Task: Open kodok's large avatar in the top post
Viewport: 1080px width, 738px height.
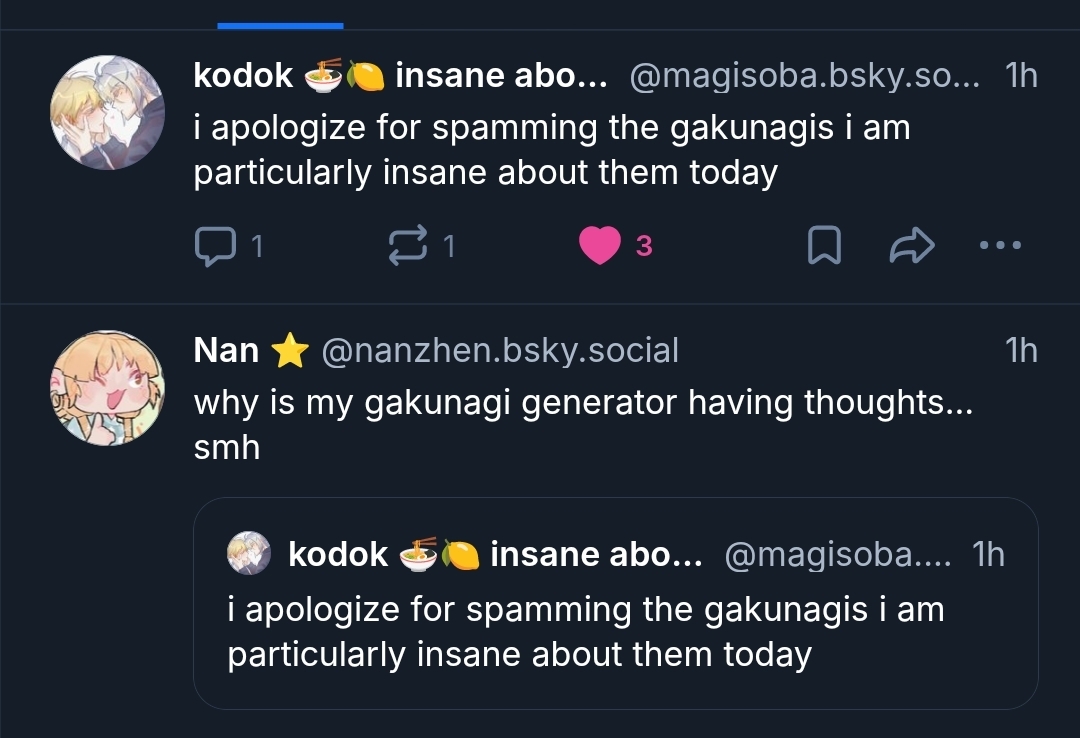Action: point(107,112)
